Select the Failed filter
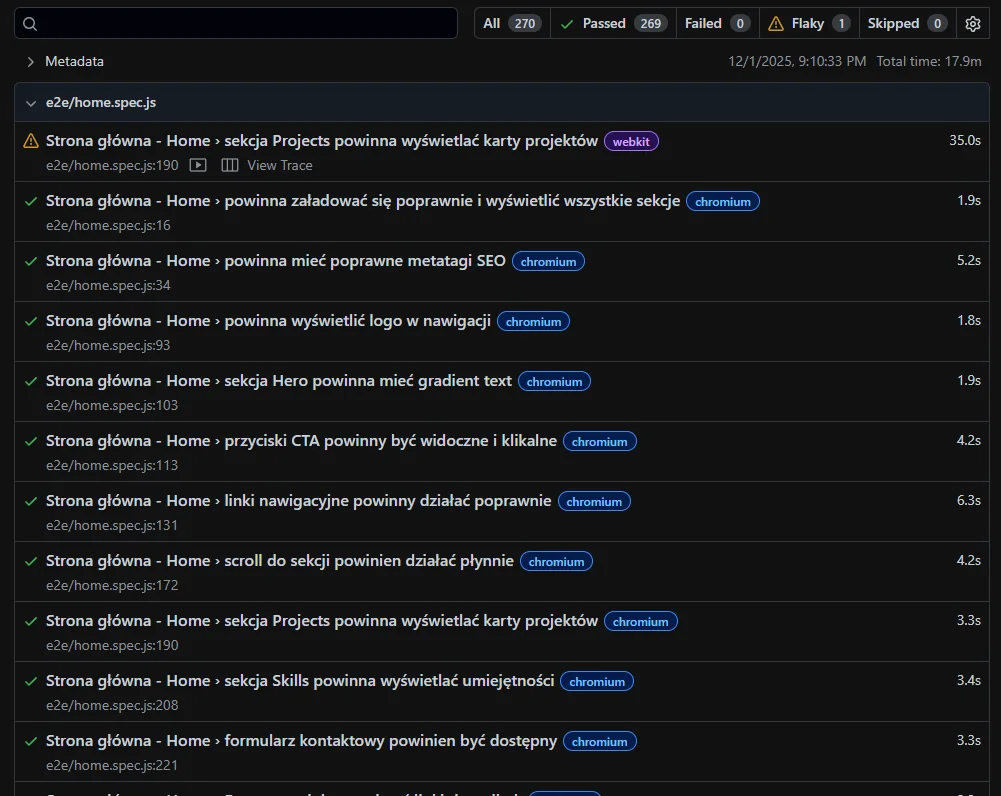This screenshot has height=796, width=1001. (x=717, y=24)
